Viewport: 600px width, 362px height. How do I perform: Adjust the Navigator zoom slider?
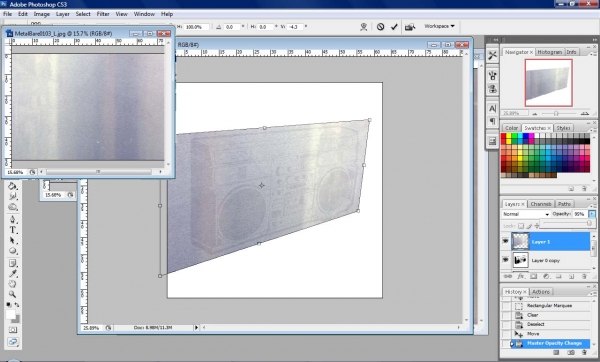(x=556, y=113)
